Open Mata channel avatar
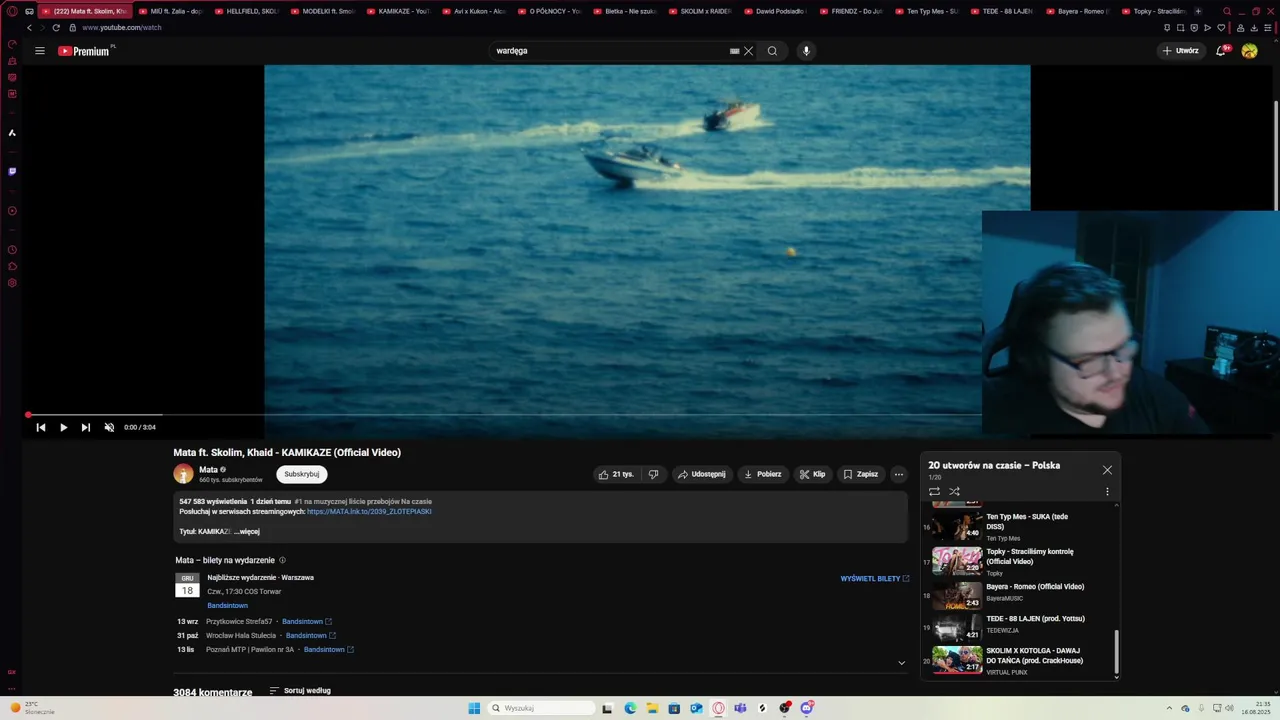The image size is (1280, 720). click(183, 474)
